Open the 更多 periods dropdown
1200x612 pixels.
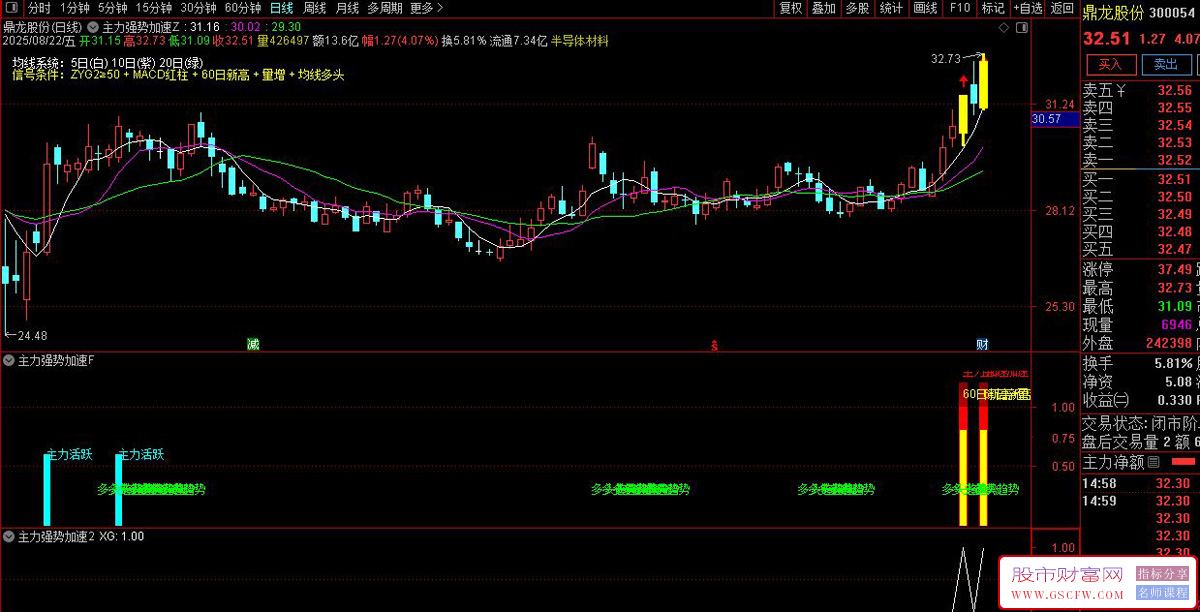coord(427,8)
